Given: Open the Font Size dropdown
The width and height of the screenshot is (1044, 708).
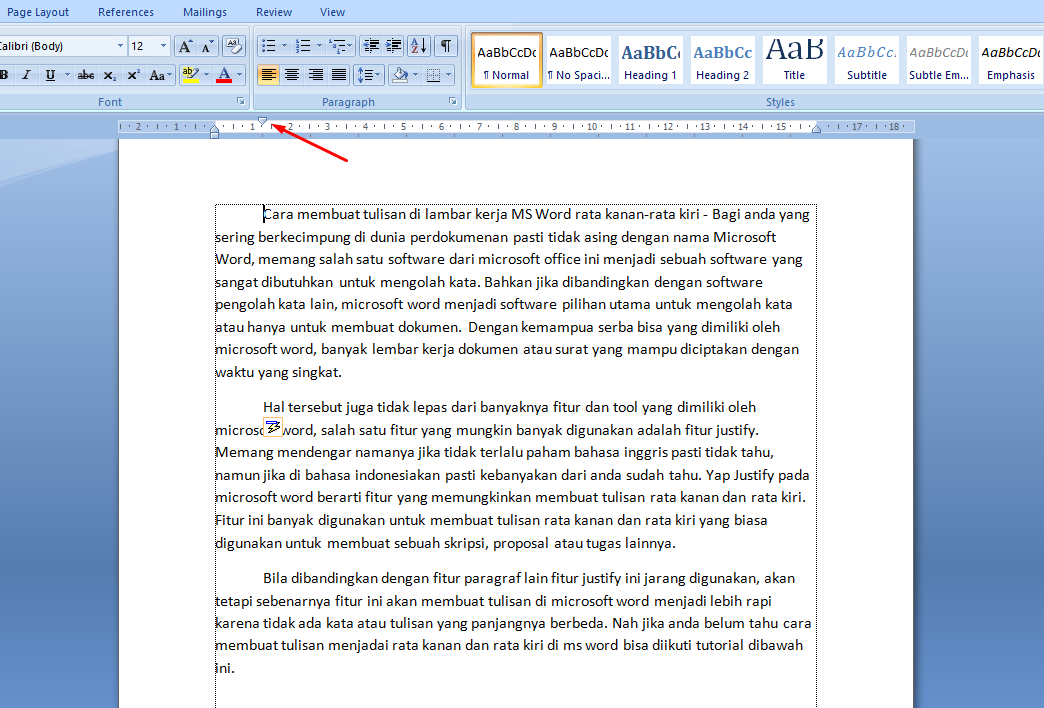Looking at the screenshot, I should (x=163, y=46).
